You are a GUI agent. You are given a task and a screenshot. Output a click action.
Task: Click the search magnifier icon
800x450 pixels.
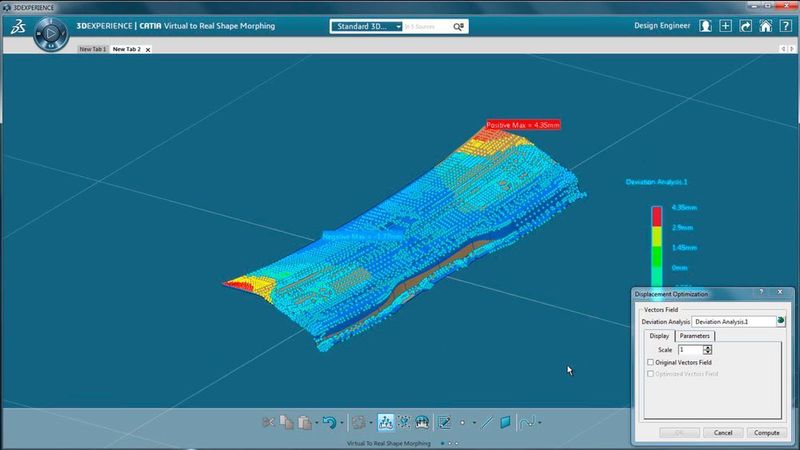pyautogui.click(x=458, y=27)
